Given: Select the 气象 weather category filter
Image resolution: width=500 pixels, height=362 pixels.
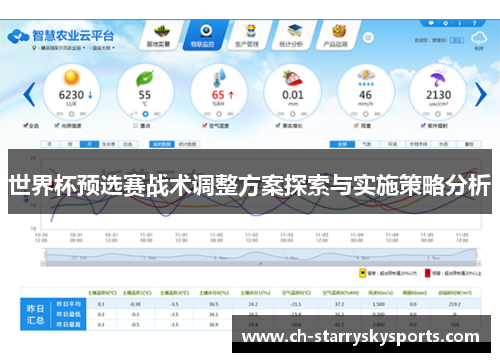Looking at the screenshot, I should pos(367,144).
